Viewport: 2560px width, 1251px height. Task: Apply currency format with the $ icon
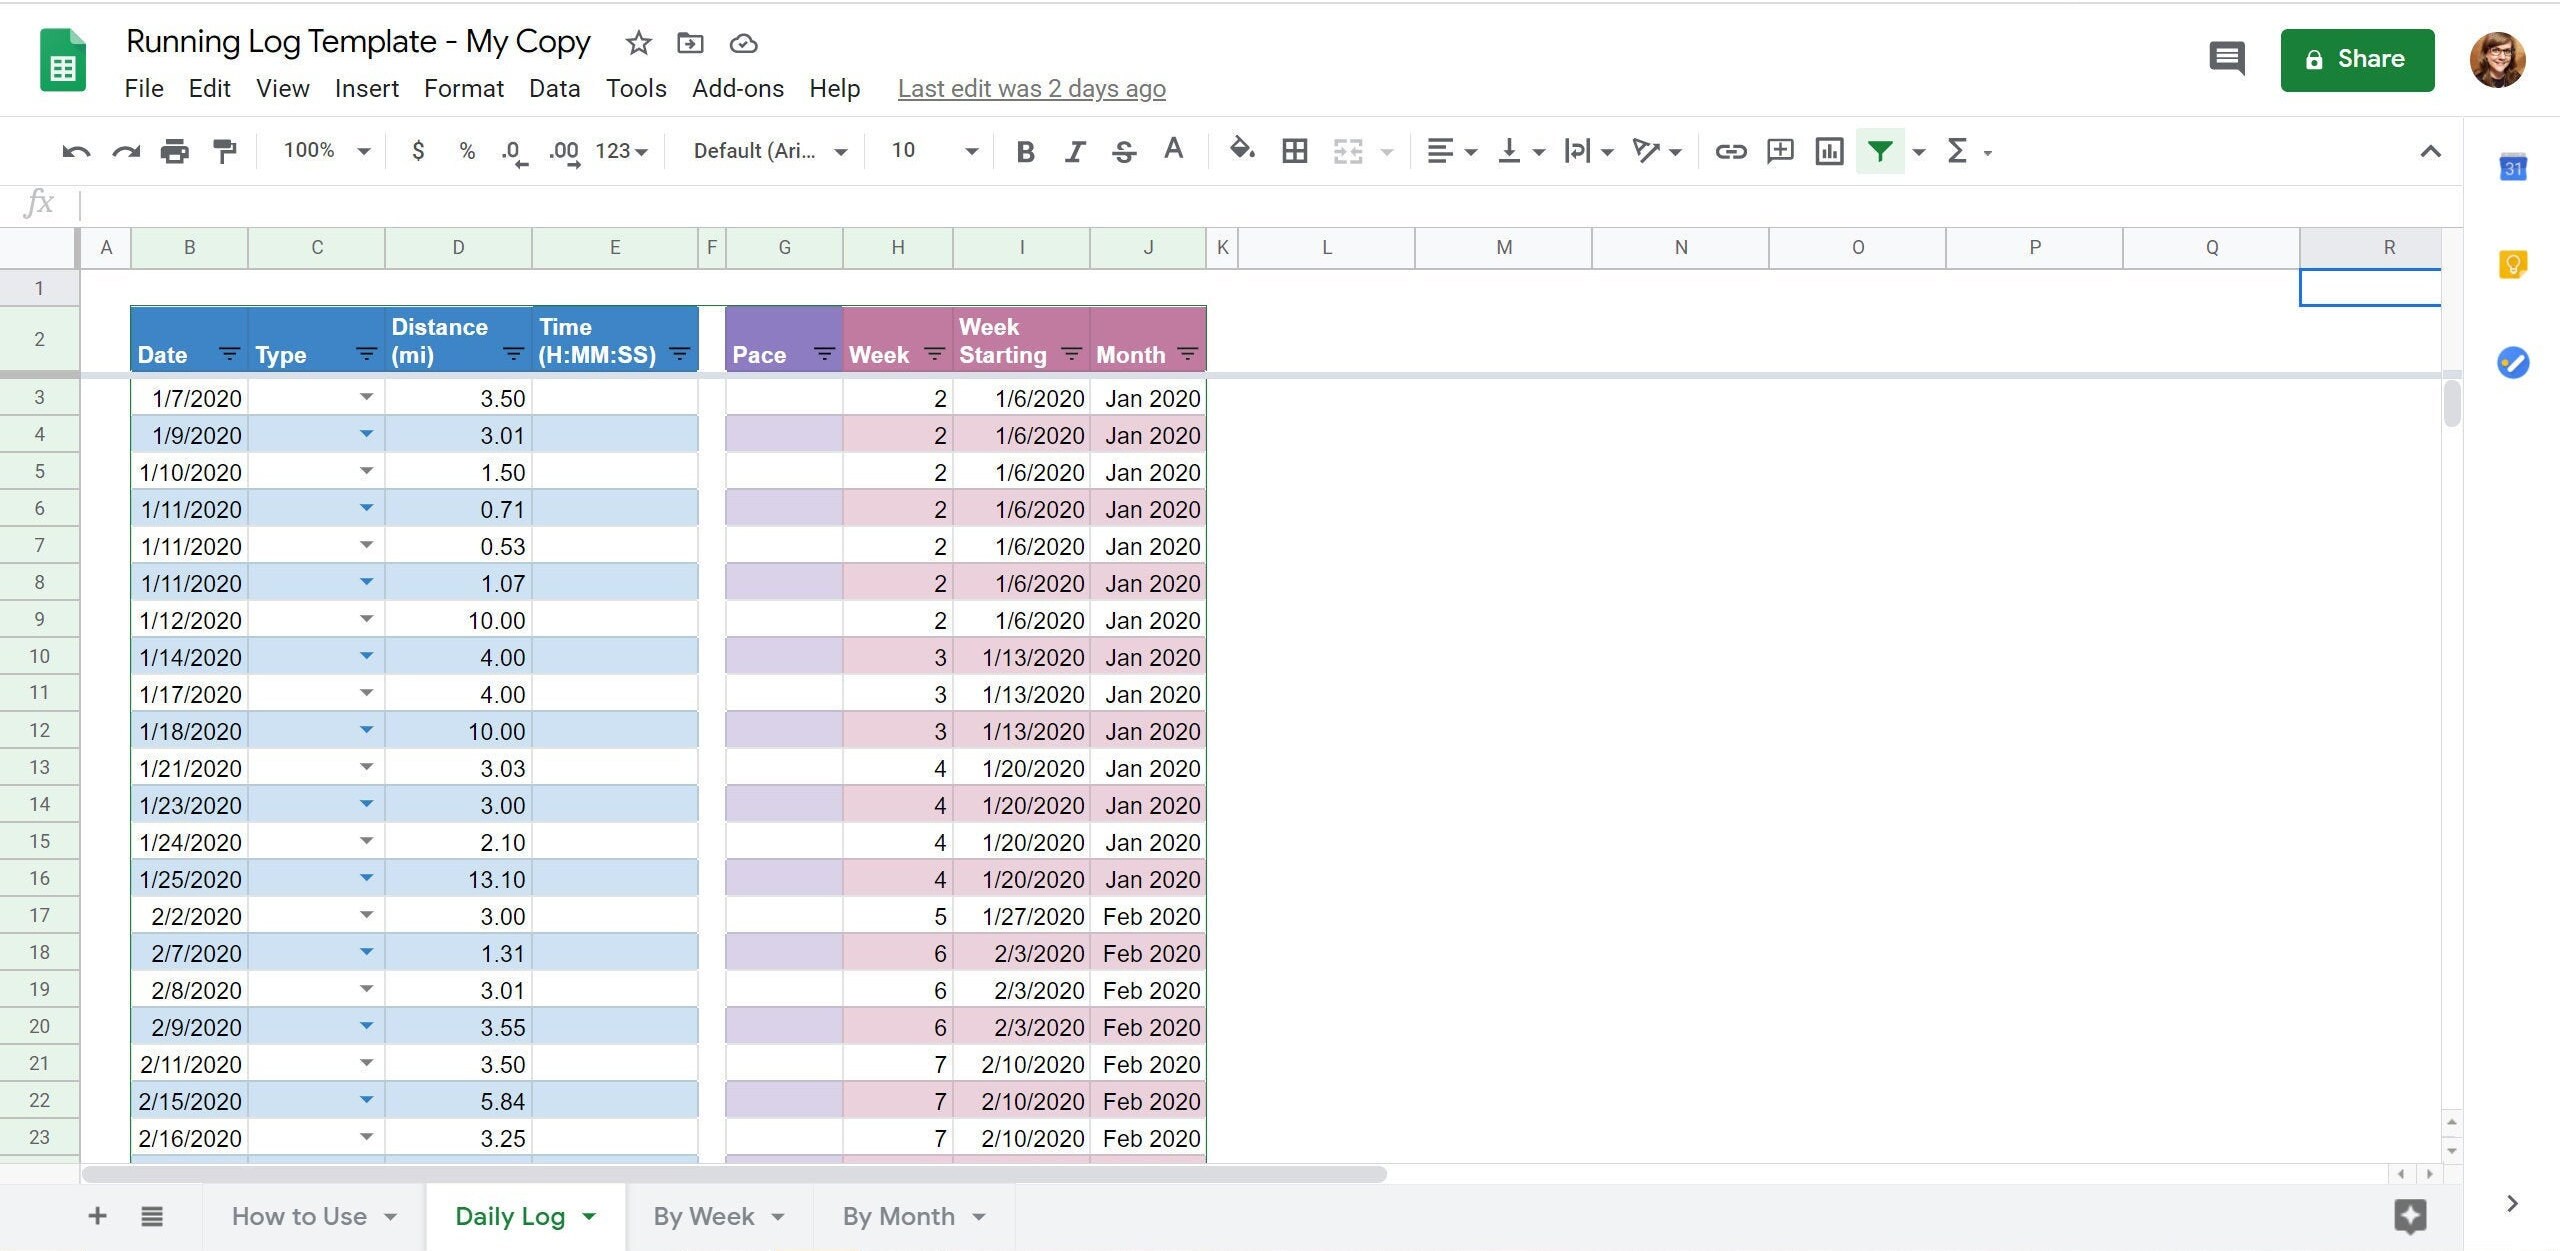click(x=418, y=150)
